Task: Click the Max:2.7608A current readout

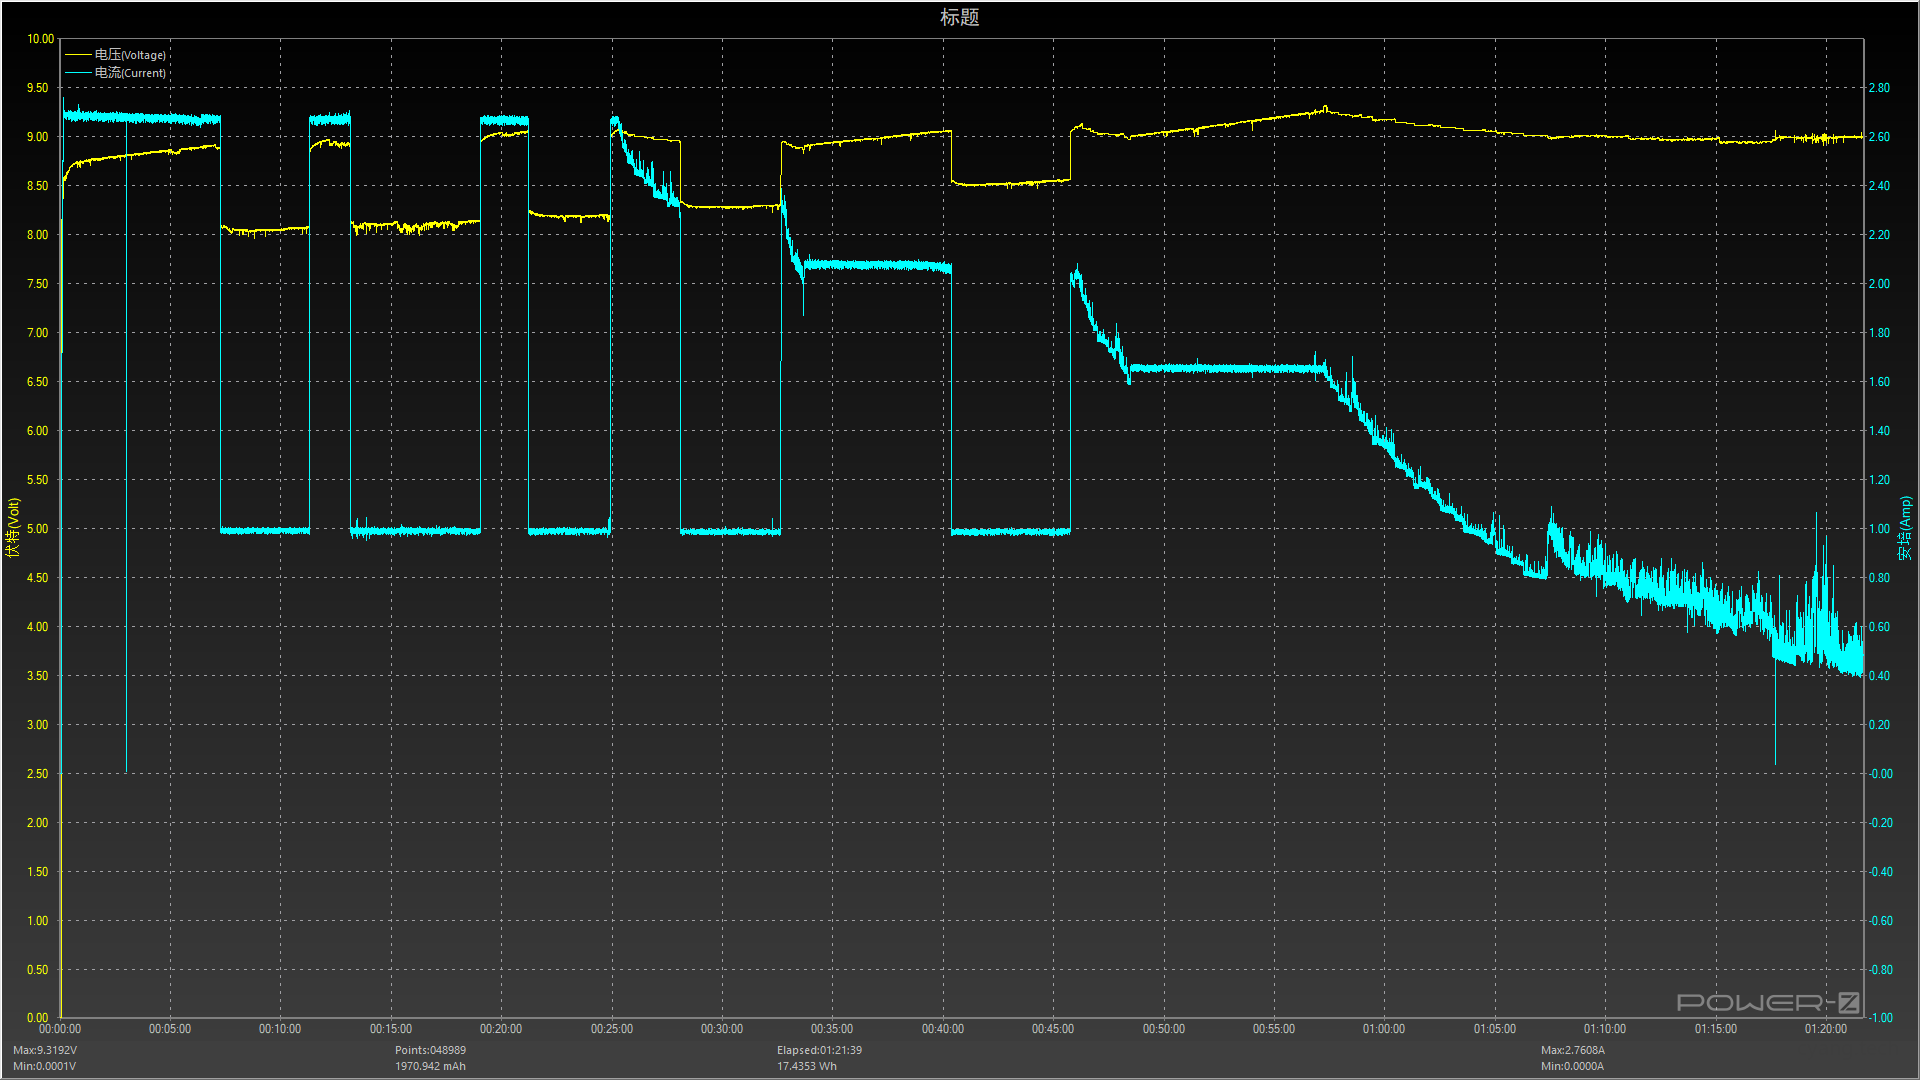Action: point(1572,1050)
